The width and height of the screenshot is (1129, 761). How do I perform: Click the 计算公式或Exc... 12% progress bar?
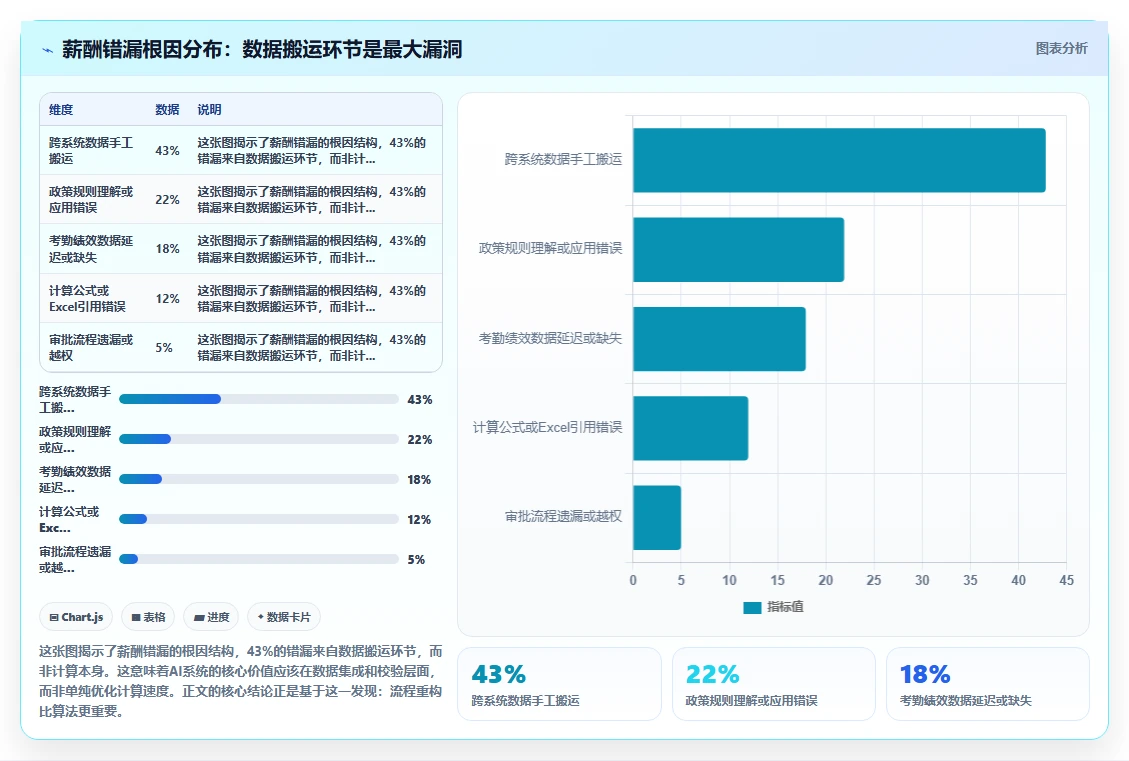point(258,519)
